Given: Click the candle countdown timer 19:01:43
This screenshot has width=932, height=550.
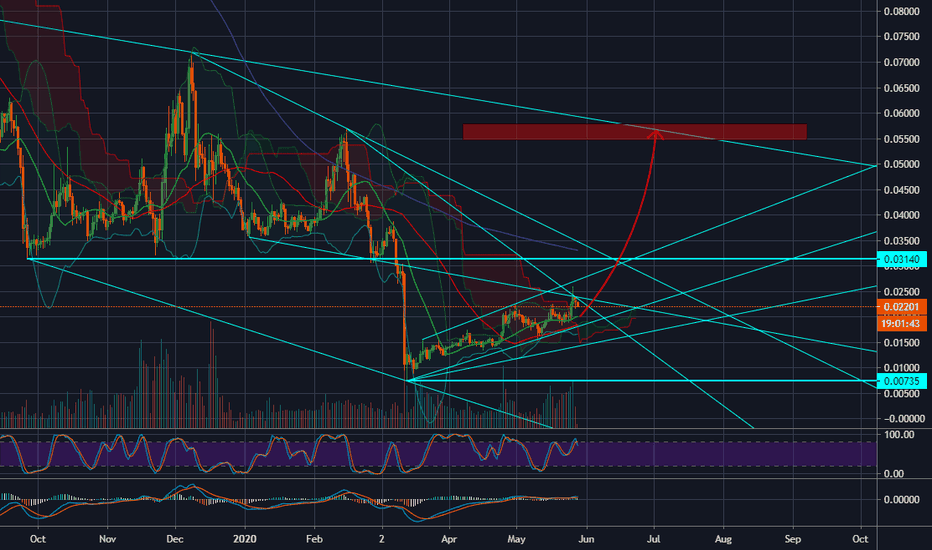Looking at the screenshot, I should pos(902,323).
